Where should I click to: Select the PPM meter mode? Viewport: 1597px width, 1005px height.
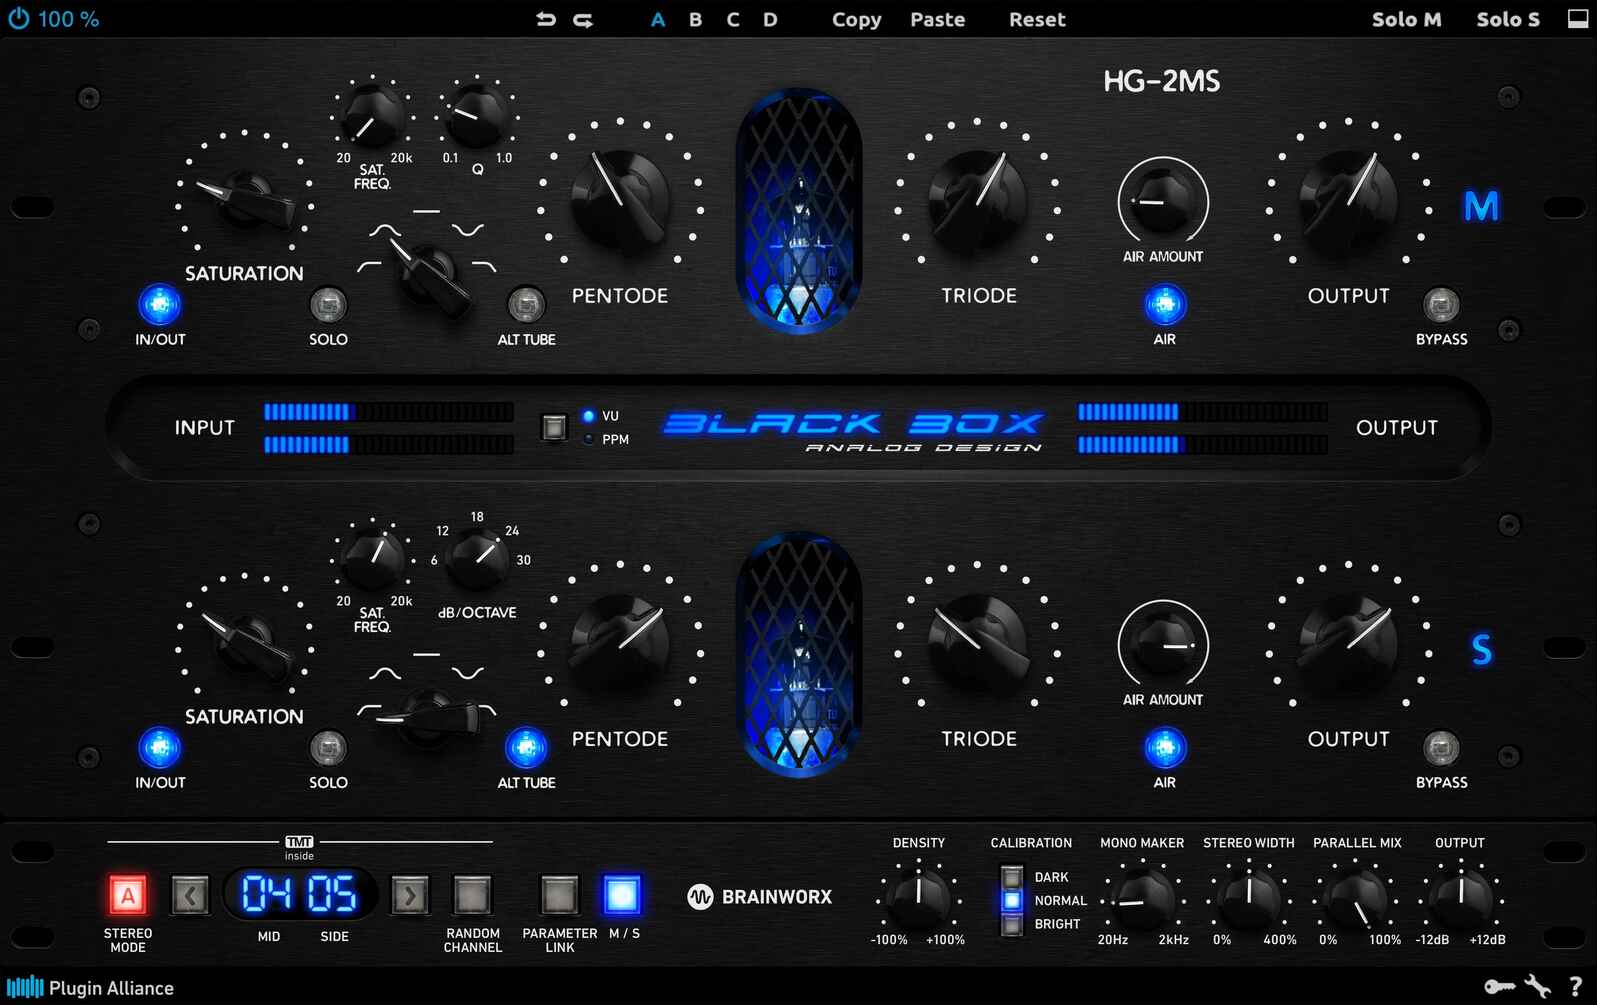[589, 439]
